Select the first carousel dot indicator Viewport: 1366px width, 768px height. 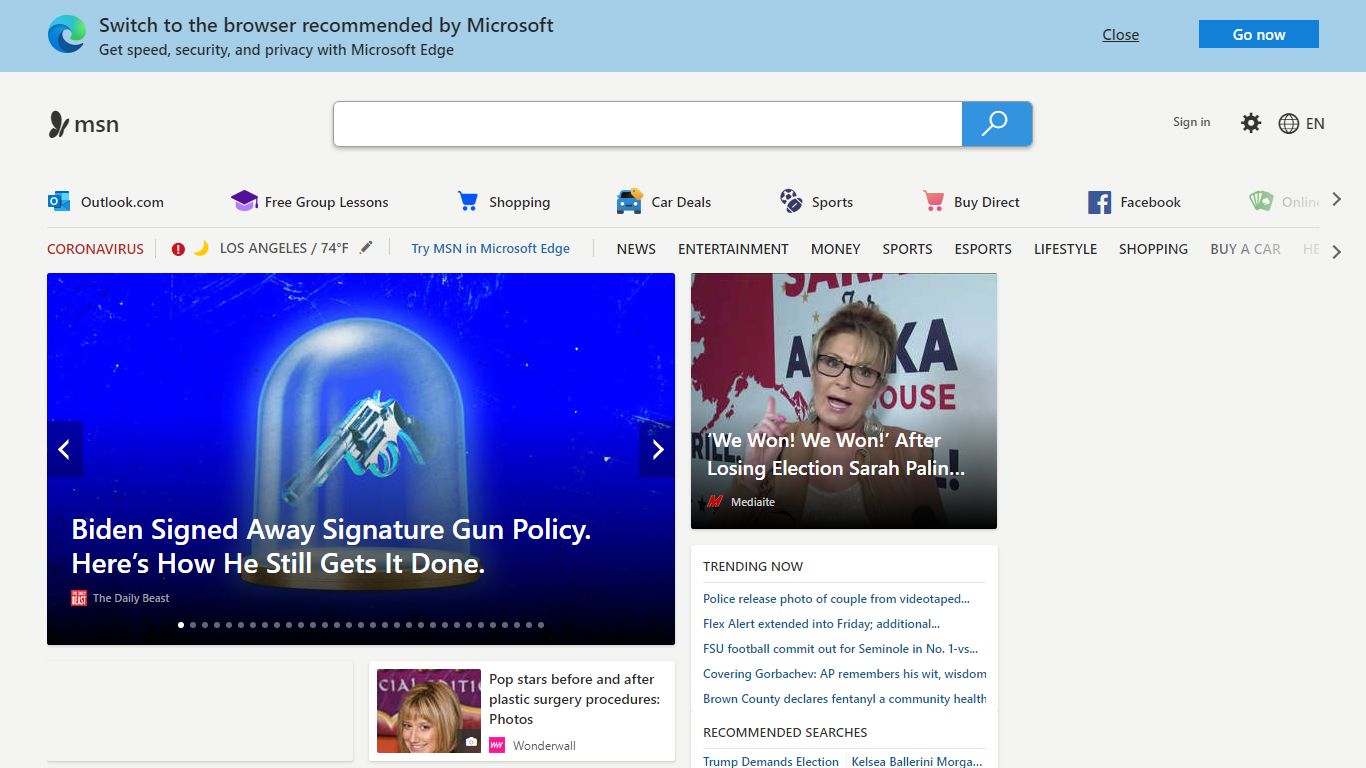pyautogui.click(x=181, y=625)
